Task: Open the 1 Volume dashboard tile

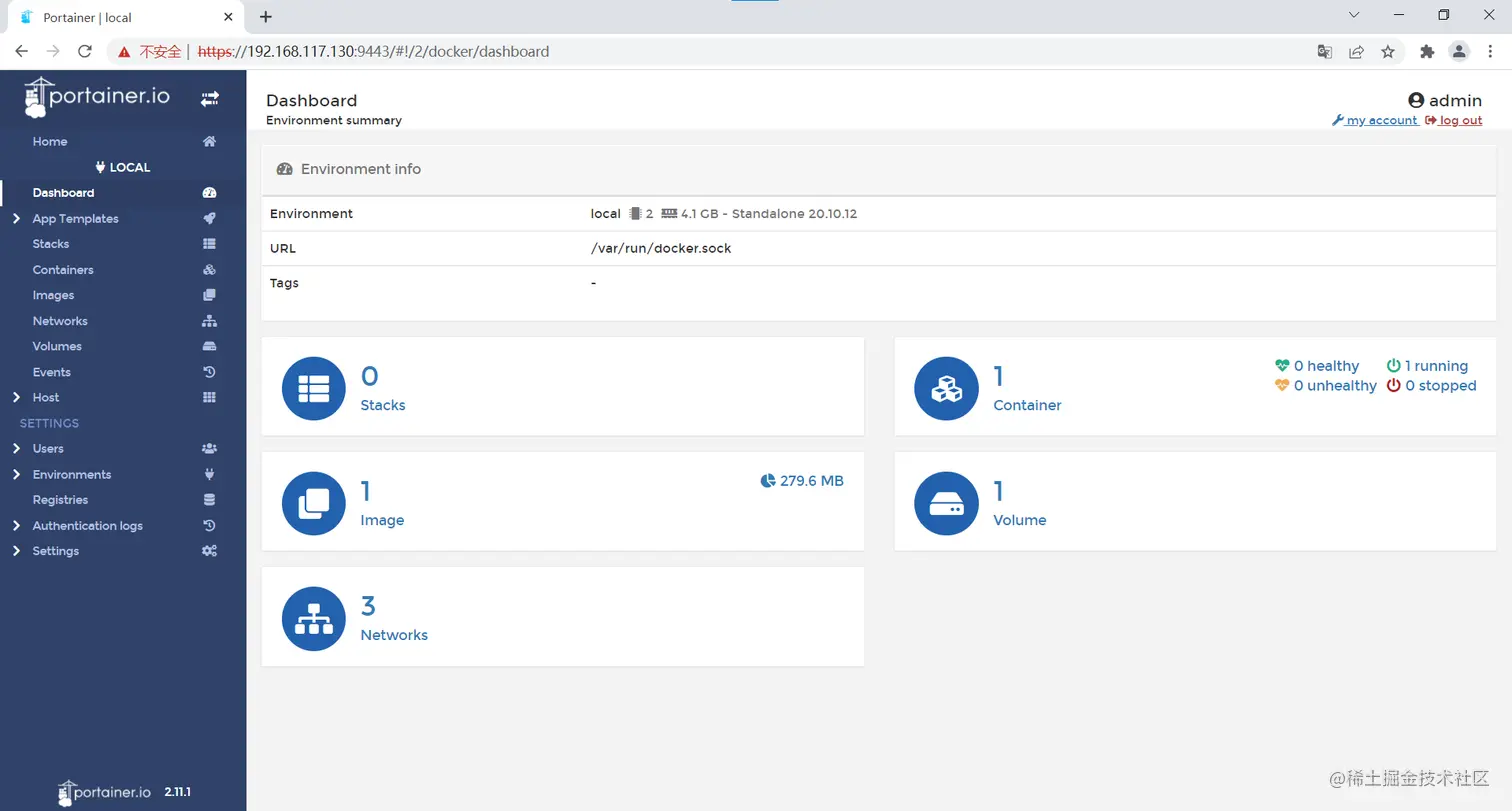Action: click(1195, 501)
